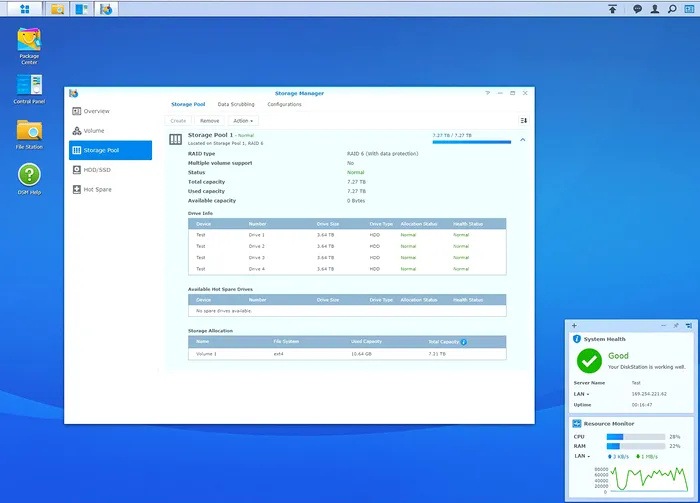Screen dimensions: 700x503
Task: Go to Volume in the sidebar
Action: pyautogui.click(x=110, y=131)
